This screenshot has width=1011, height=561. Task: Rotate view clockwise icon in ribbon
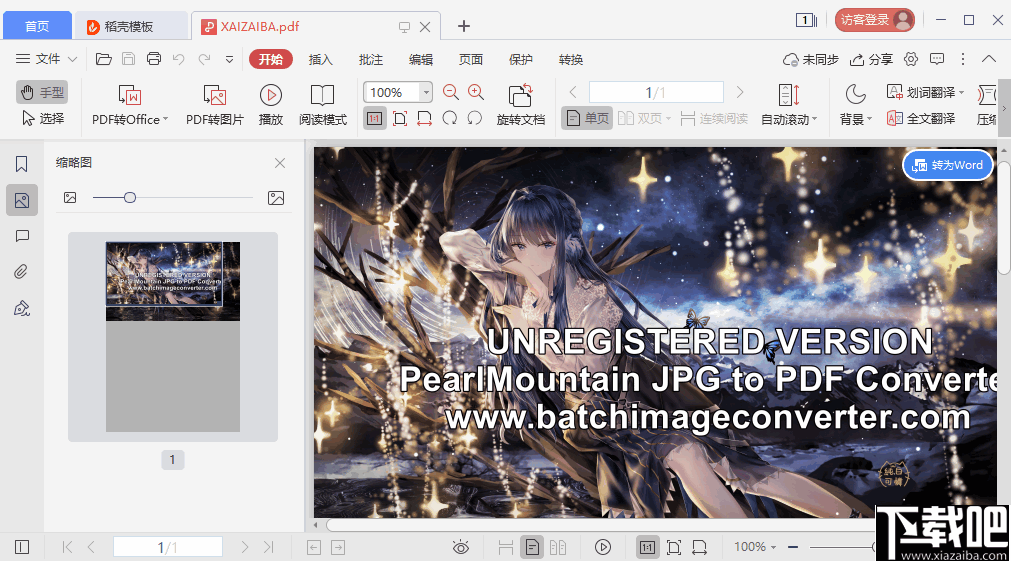(449, 119)
